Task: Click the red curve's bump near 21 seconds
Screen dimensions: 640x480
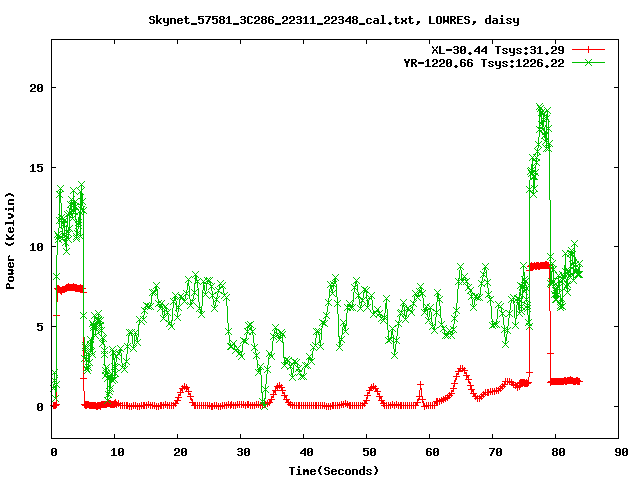Action: (185, 386)
